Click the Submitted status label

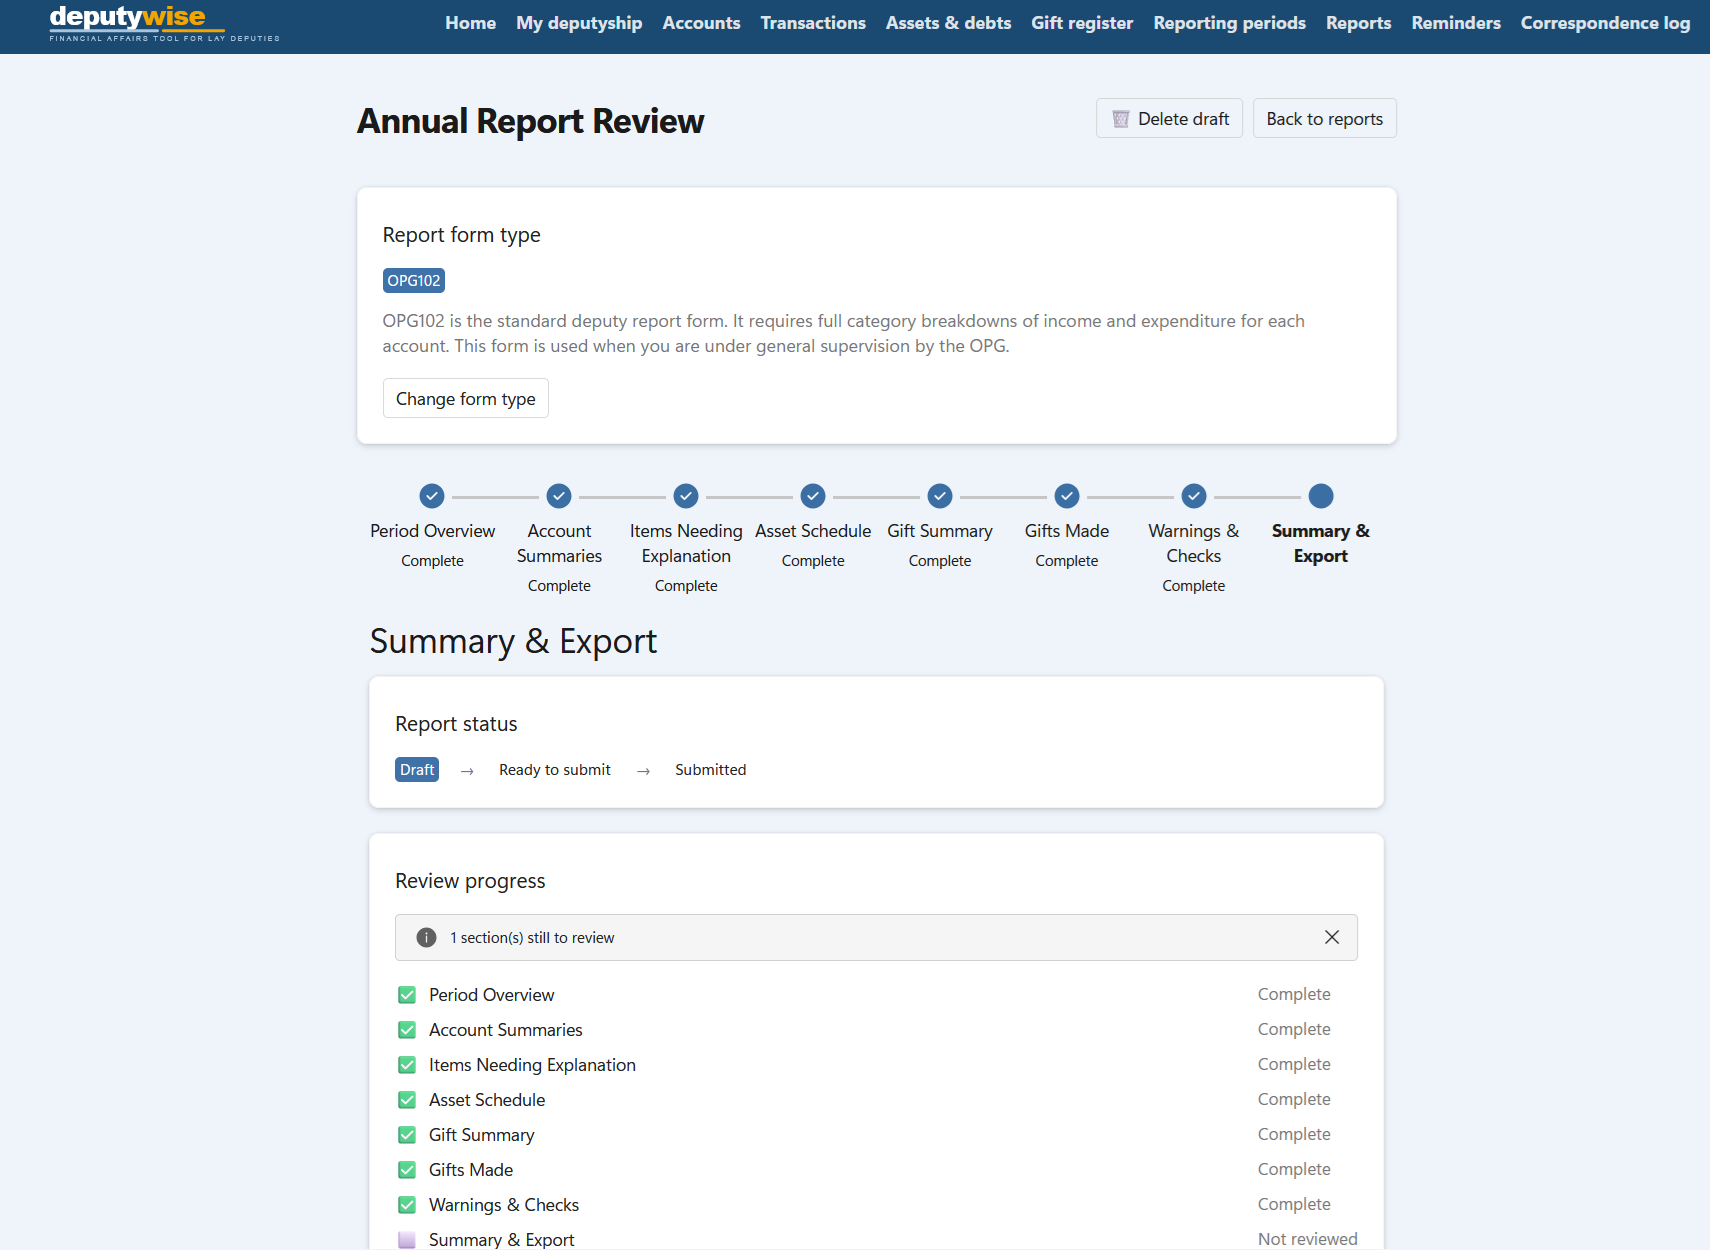710,769
